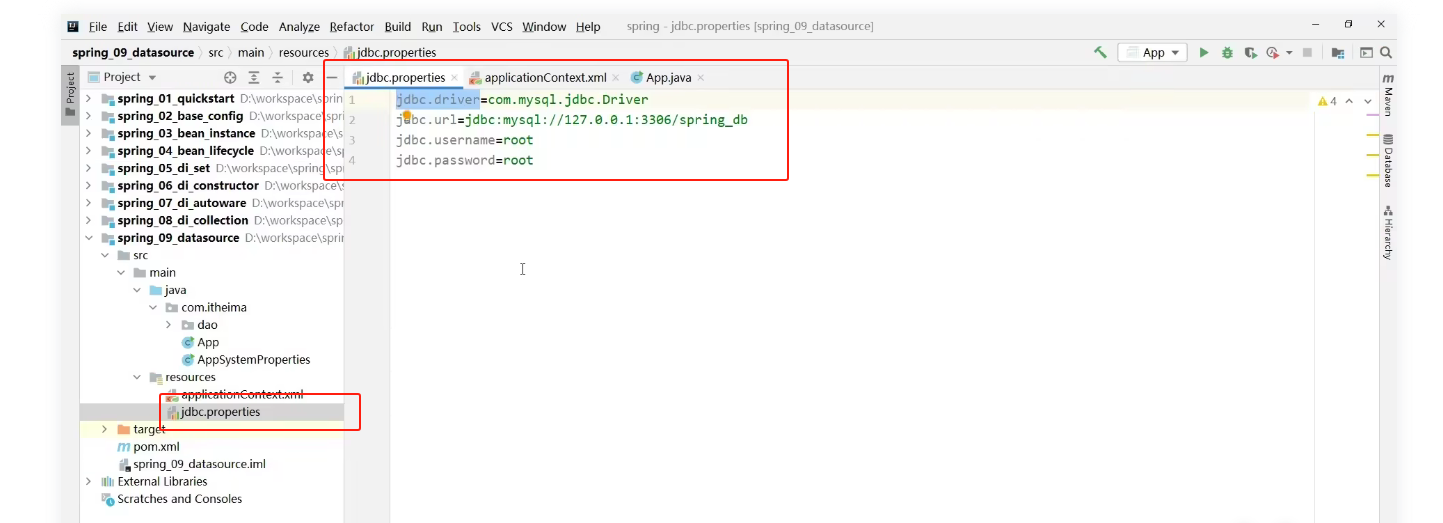Open the Hierarchy tool window
Viewport: 1443px width, 523px height.
click(x=1388, y=233)
